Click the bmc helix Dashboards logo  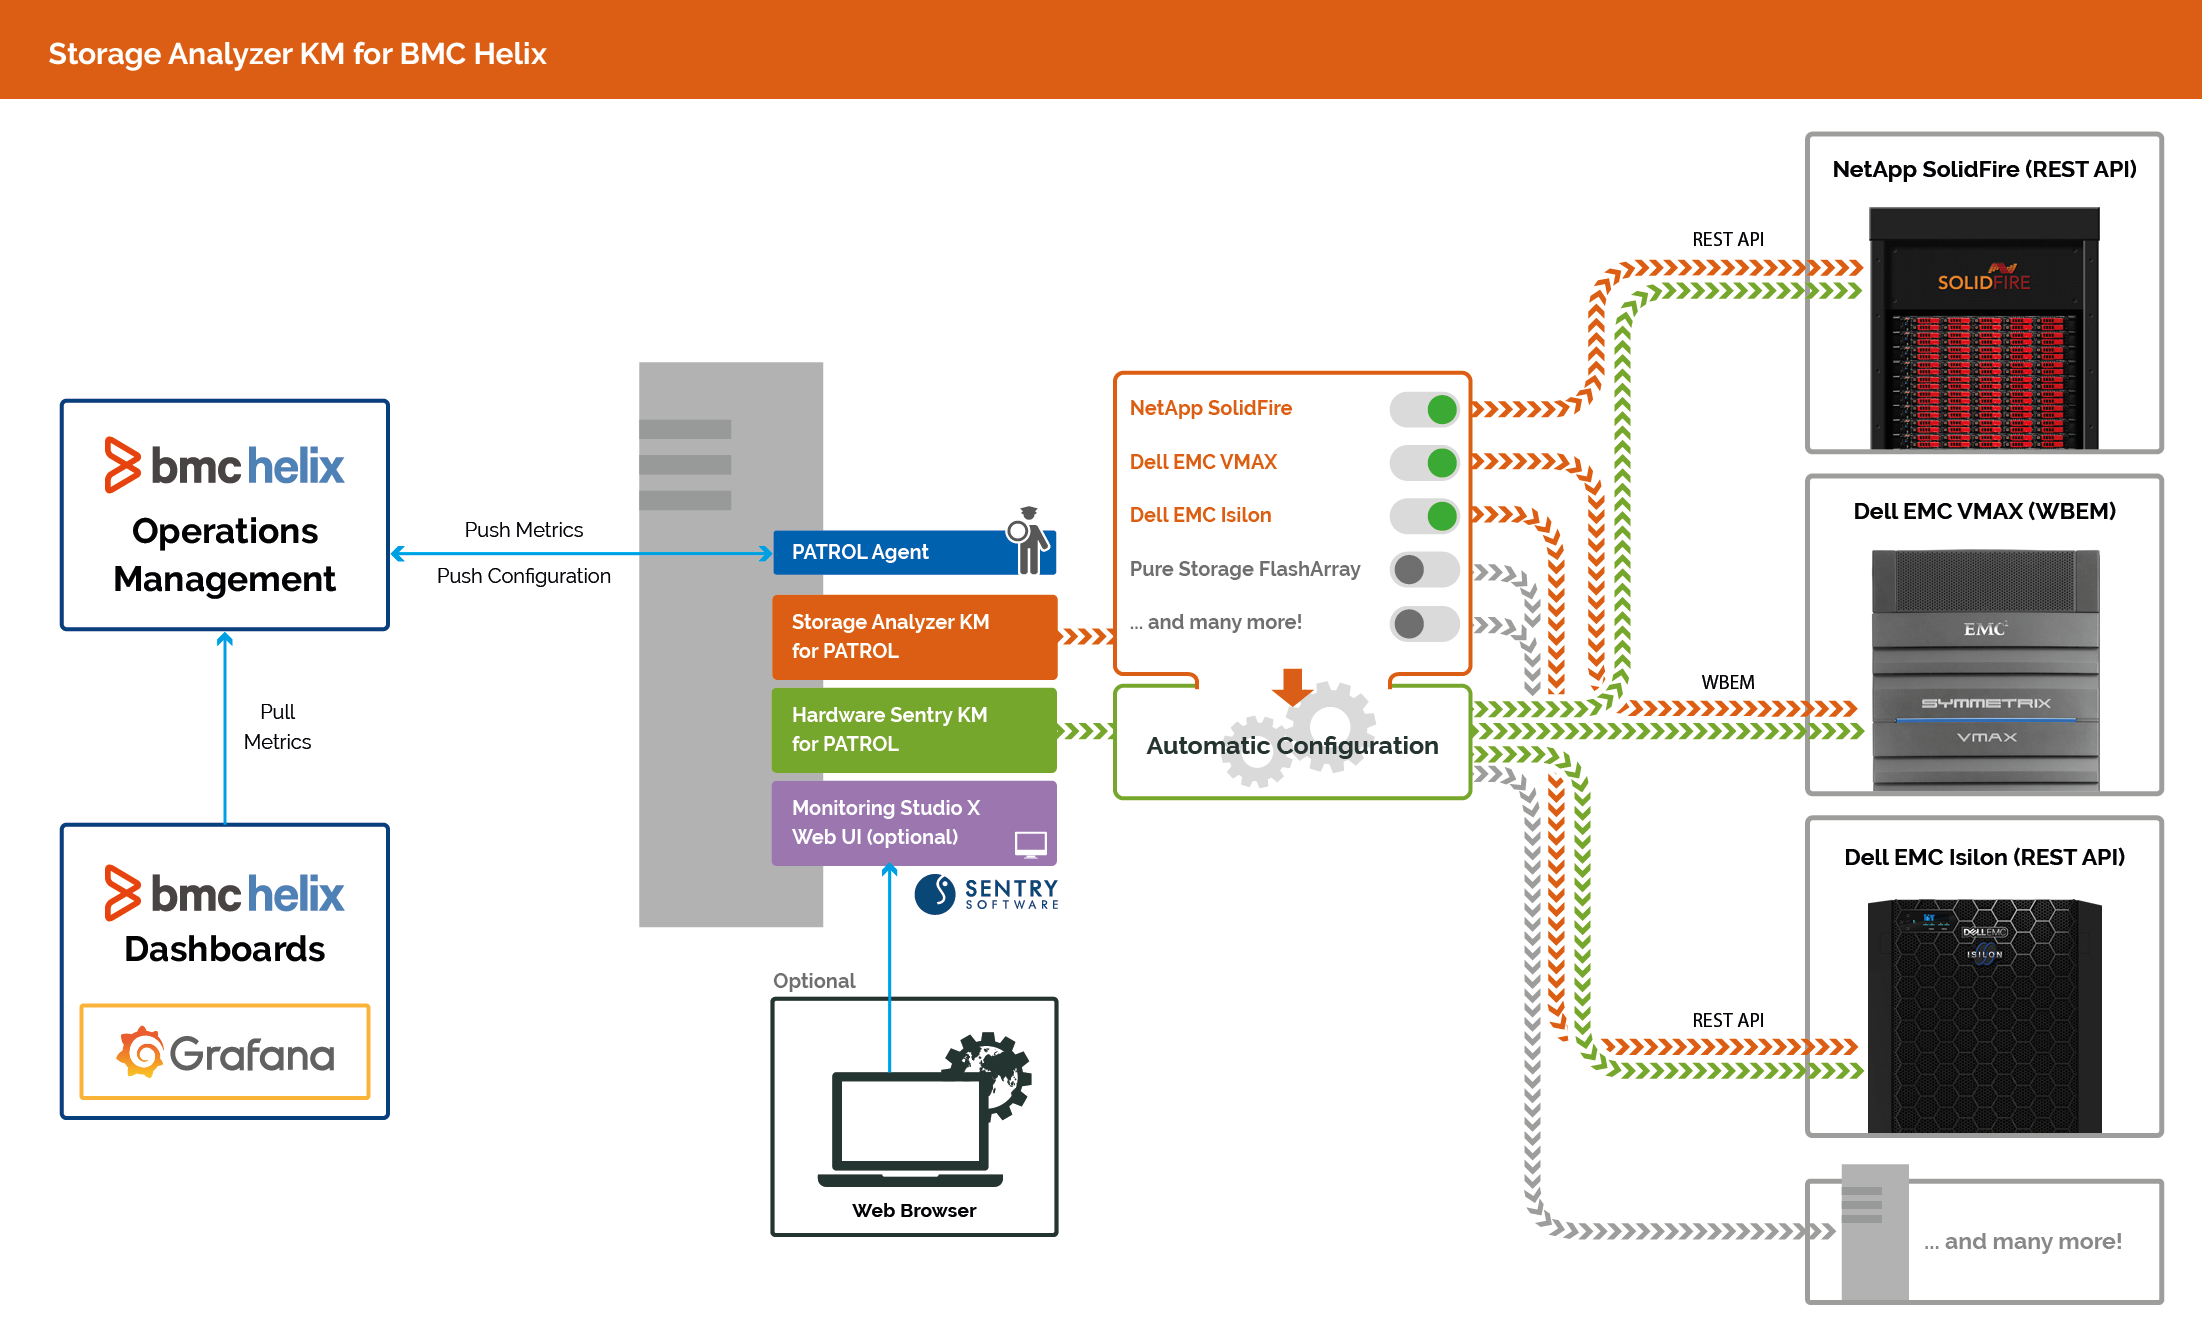pyautogui.click(x=225, y=893)
